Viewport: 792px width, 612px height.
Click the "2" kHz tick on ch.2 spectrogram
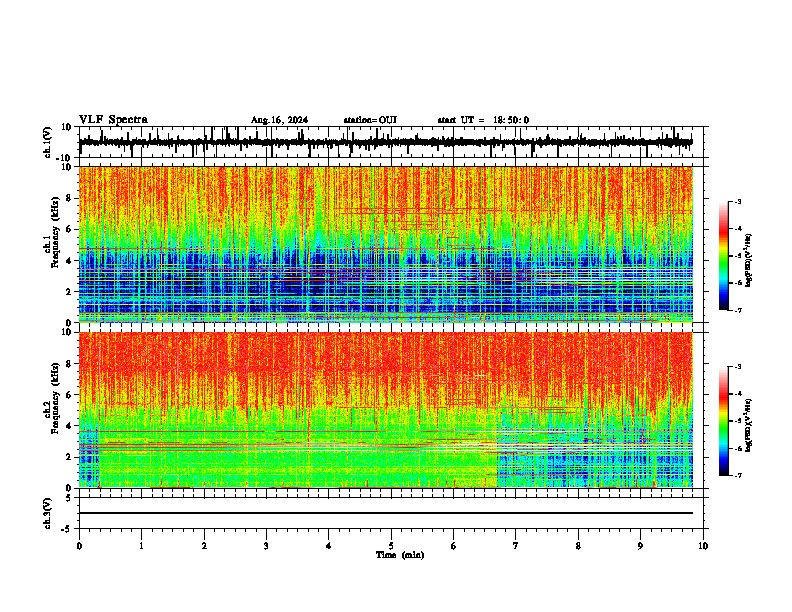tap(70, 457)
